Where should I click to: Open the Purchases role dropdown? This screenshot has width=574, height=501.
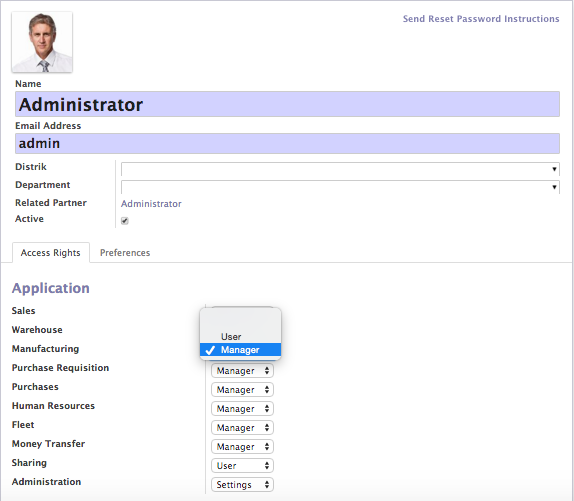[242, 390]
